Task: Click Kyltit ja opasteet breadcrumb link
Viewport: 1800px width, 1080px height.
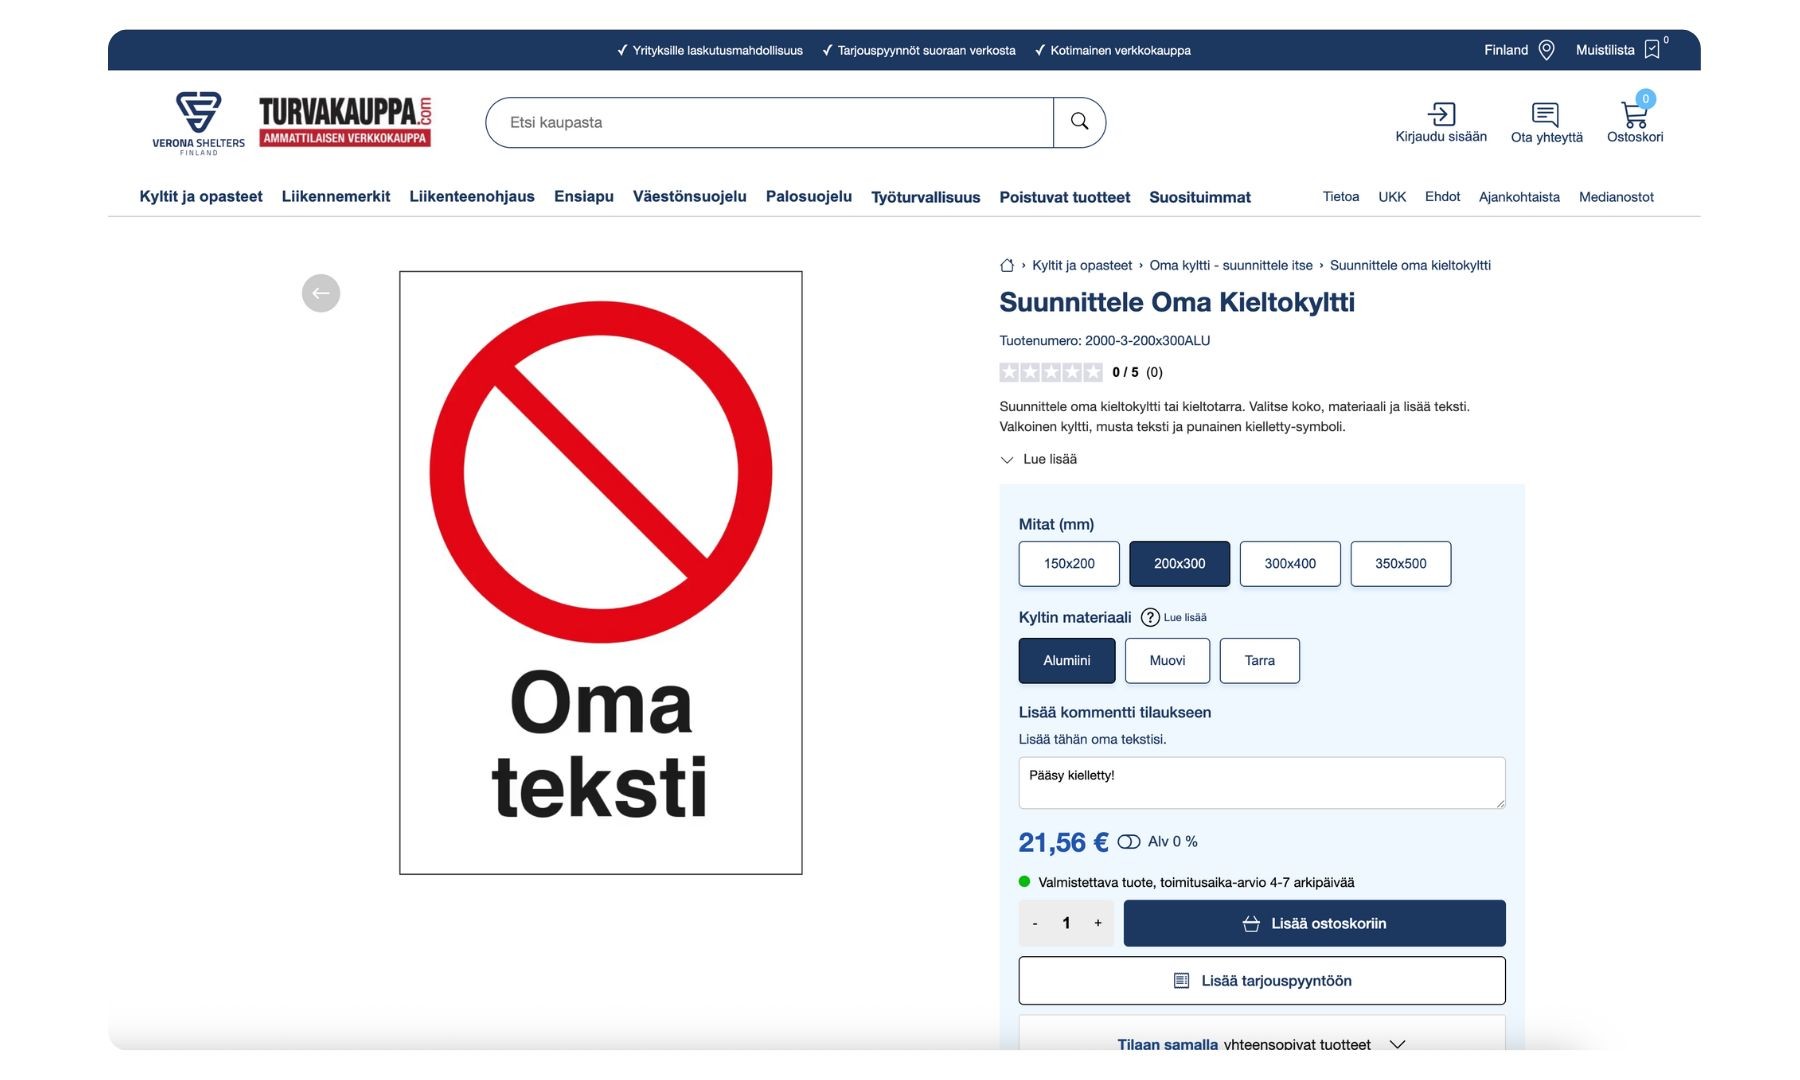Action: coord(1082,265)
